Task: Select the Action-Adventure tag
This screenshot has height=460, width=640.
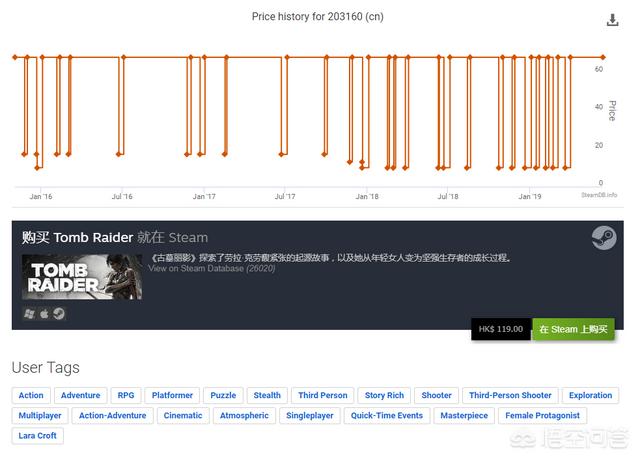Action: click(x=113, y=416)
